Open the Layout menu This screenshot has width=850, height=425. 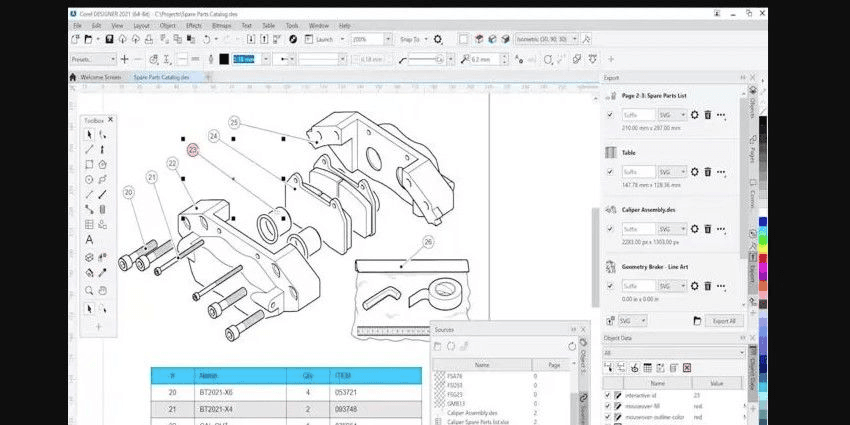point(141,25)
